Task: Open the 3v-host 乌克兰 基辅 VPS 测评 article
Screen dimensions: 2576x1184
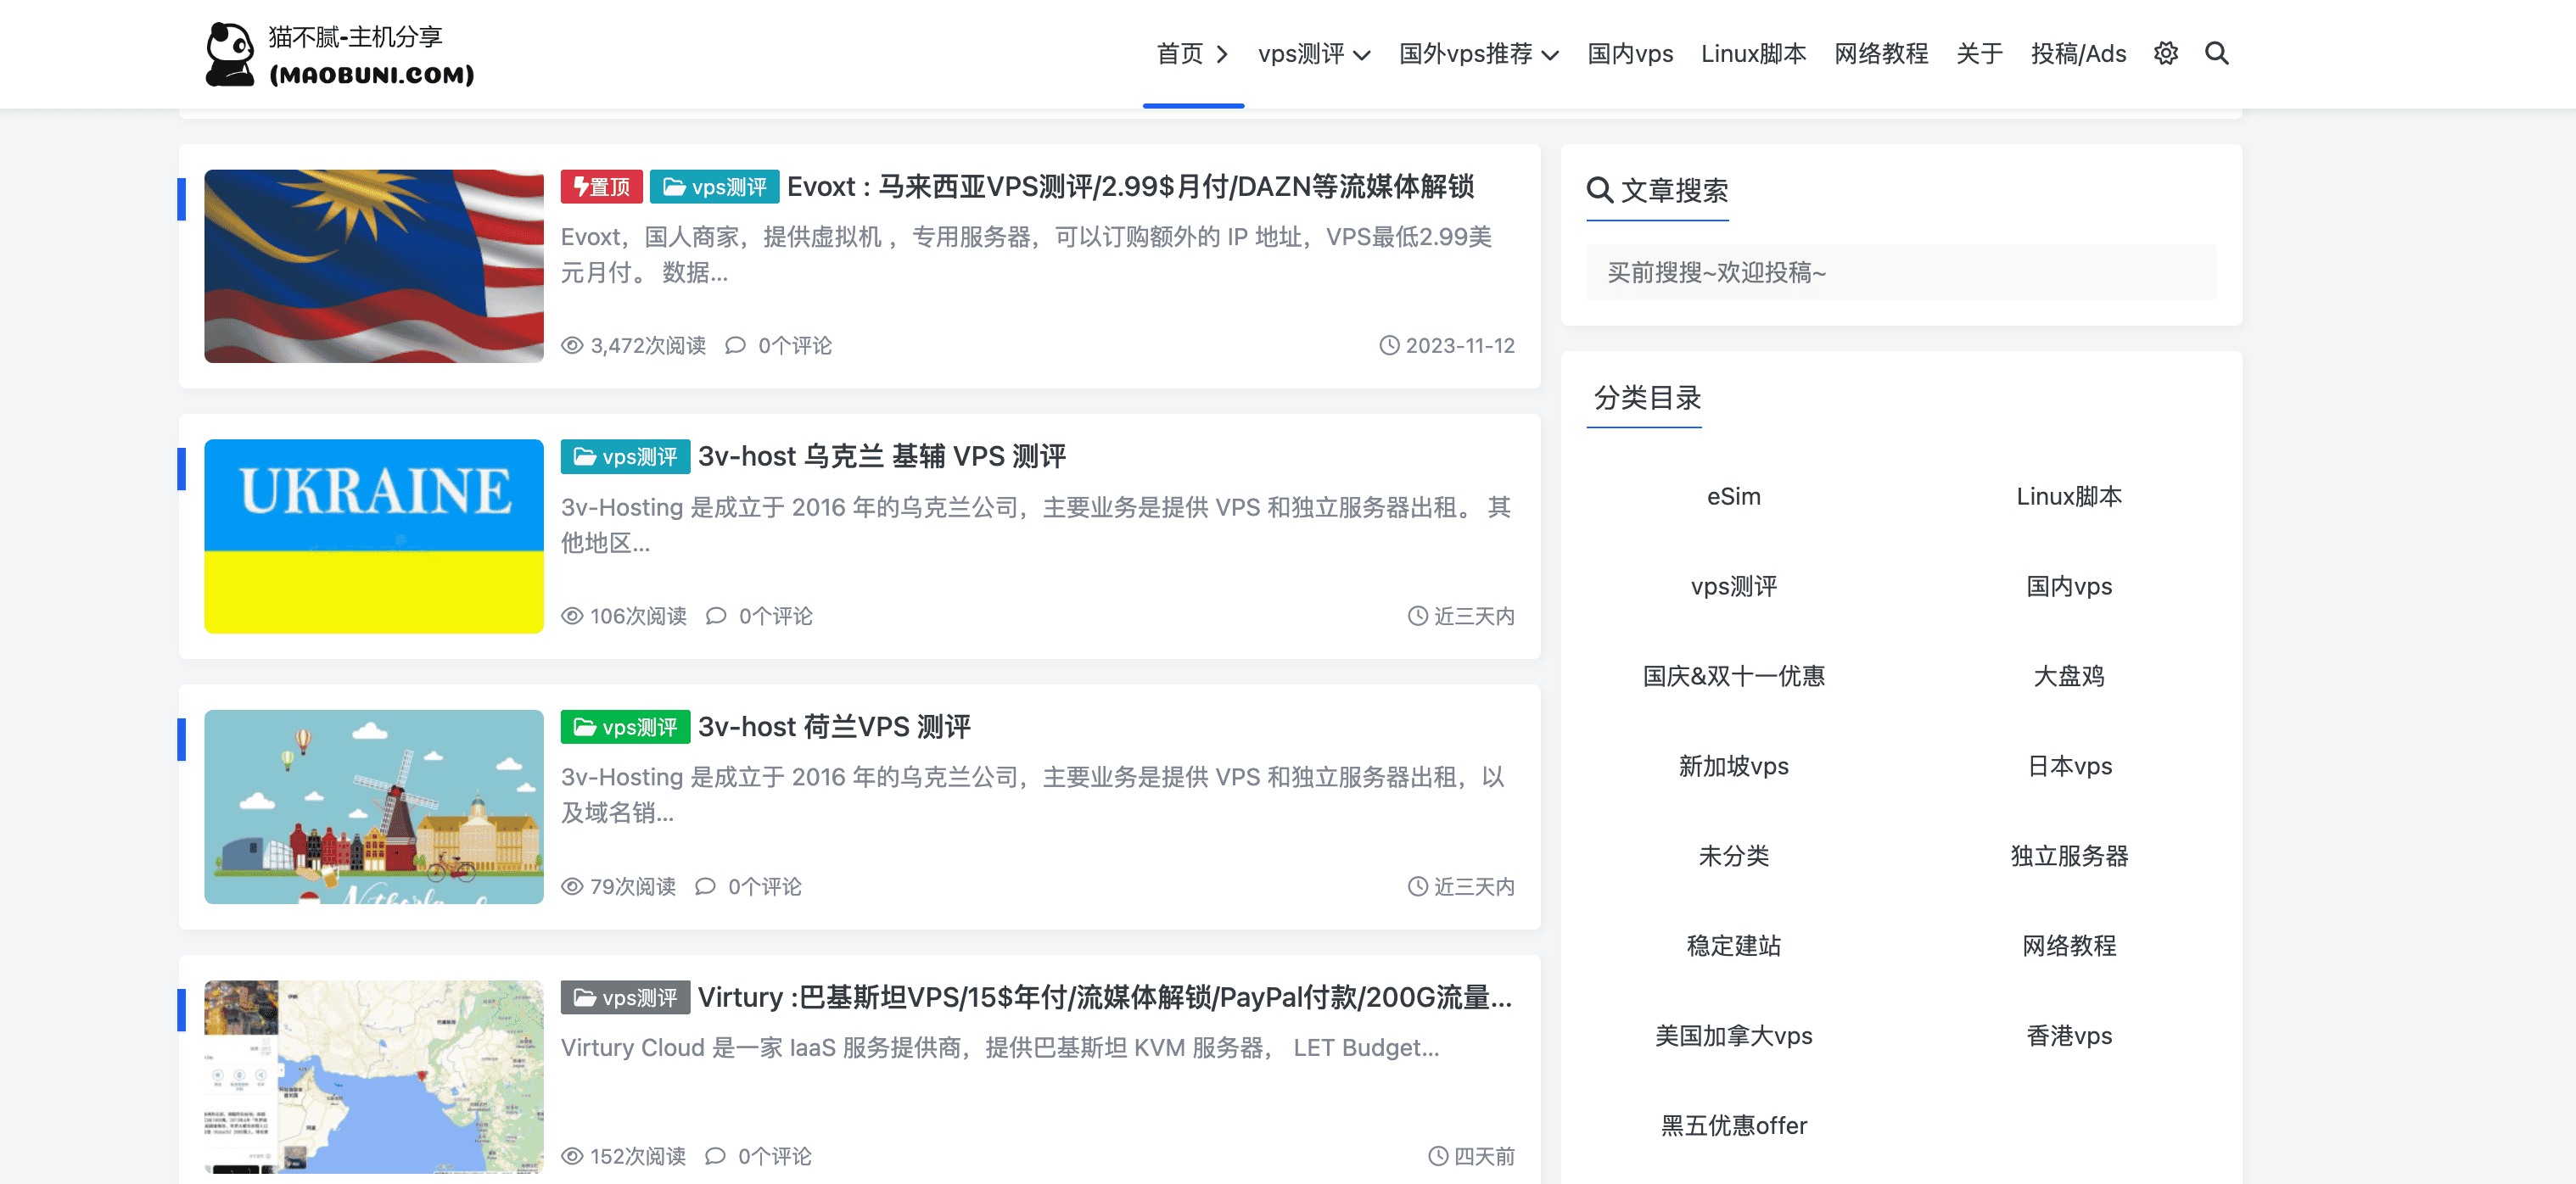Action: tap(881, 456)
